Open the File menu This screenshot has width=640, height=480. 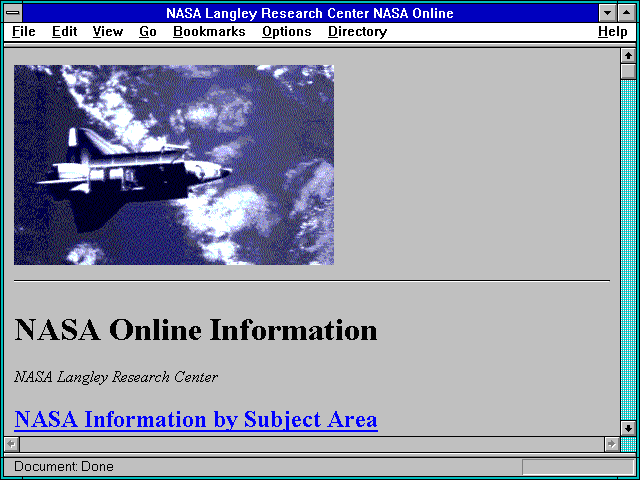pos(24,32)
